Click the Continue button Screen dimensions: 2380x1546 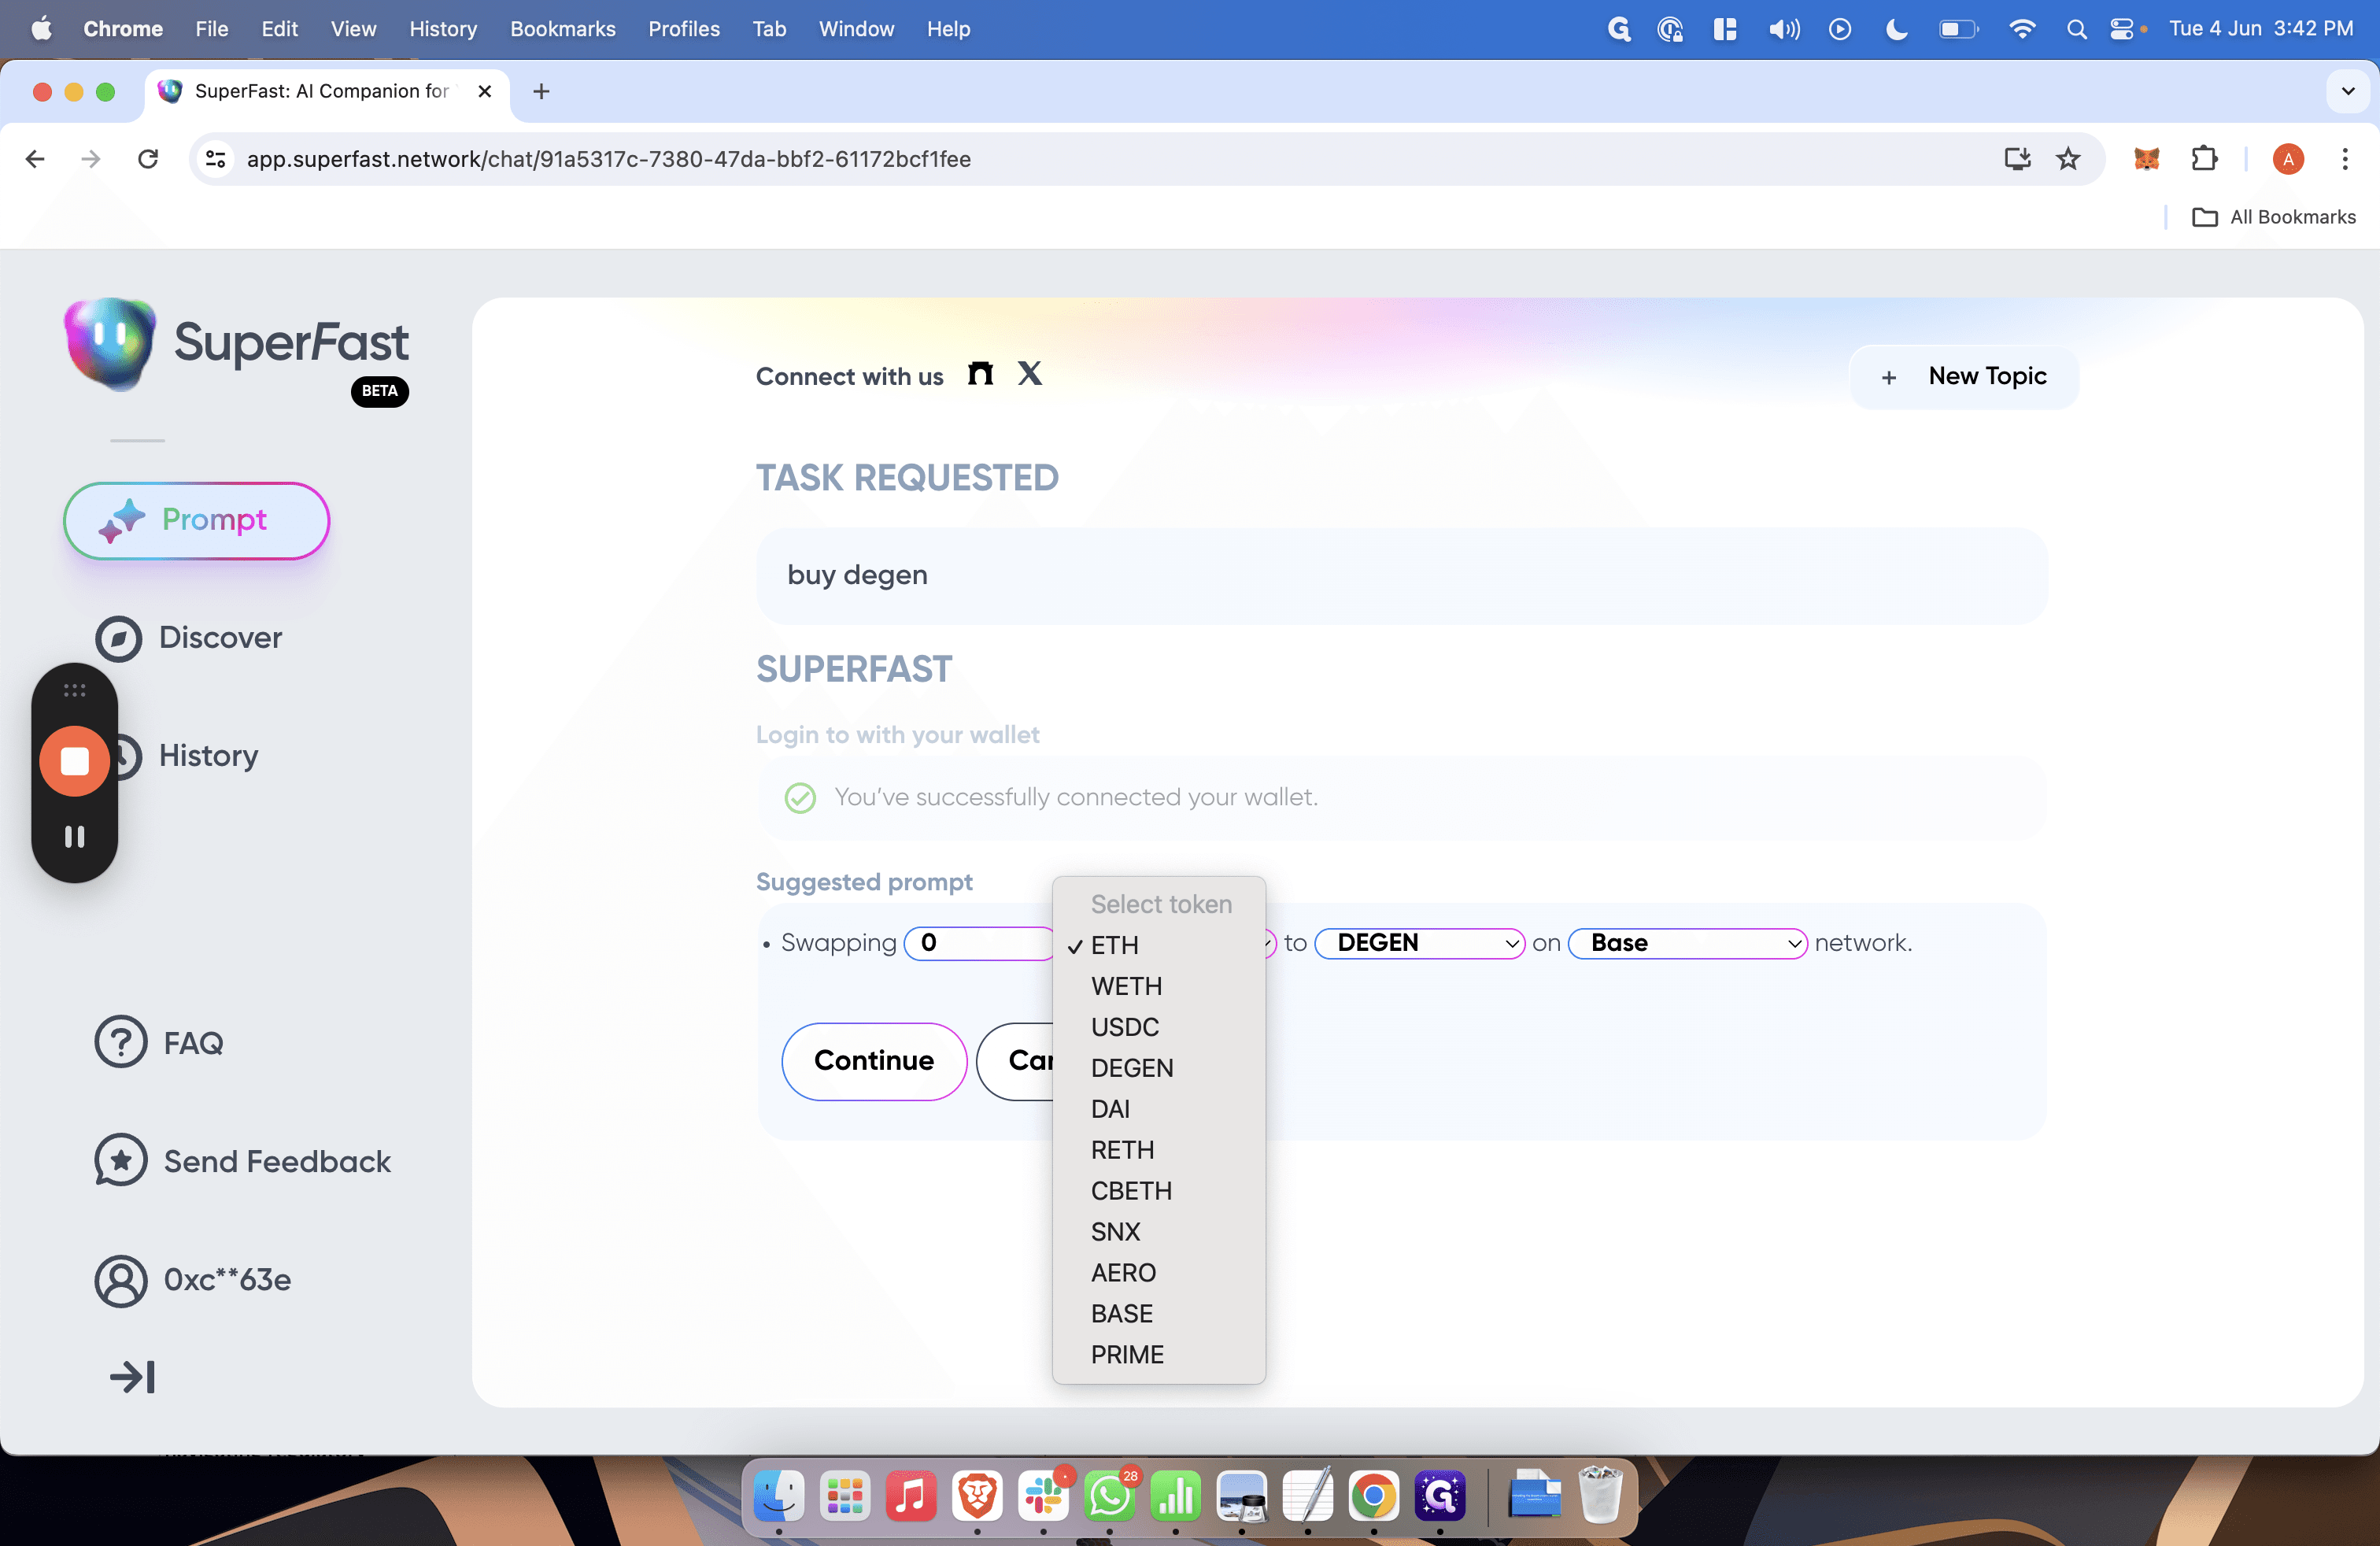[x=873, y=1061]
